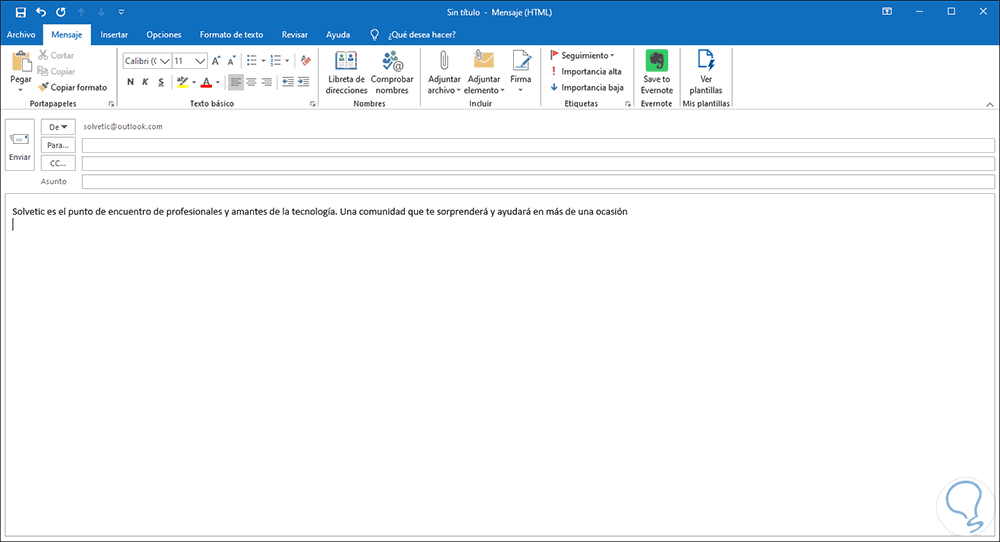Align the text to the left
This screenshot has height=542, width=1000.
coord(236,82)
